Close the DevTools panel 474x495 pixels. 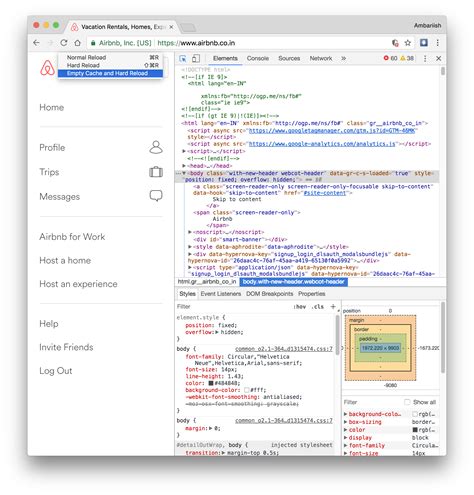pos(439,58)
